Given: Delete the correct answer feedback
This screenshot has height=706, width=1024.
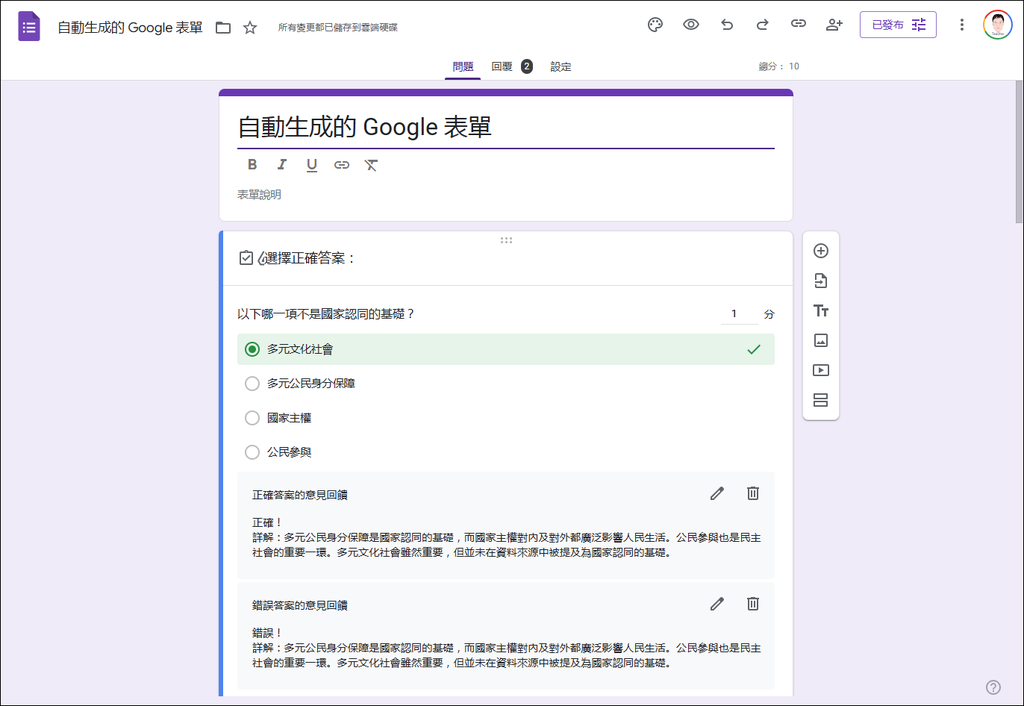Looking at the screenshot, I should 753,494.
